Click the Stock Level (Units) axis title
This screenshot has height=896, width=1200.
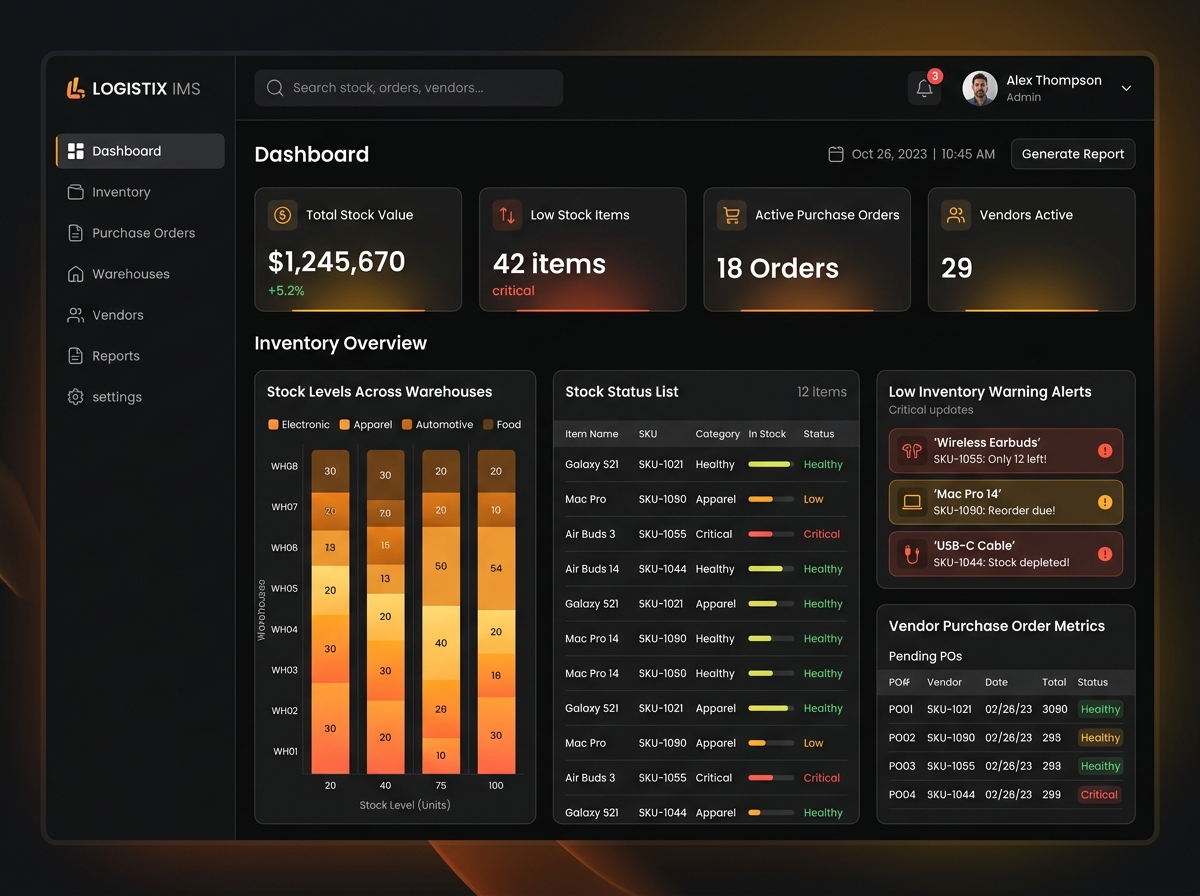click(x=405, y=805)
